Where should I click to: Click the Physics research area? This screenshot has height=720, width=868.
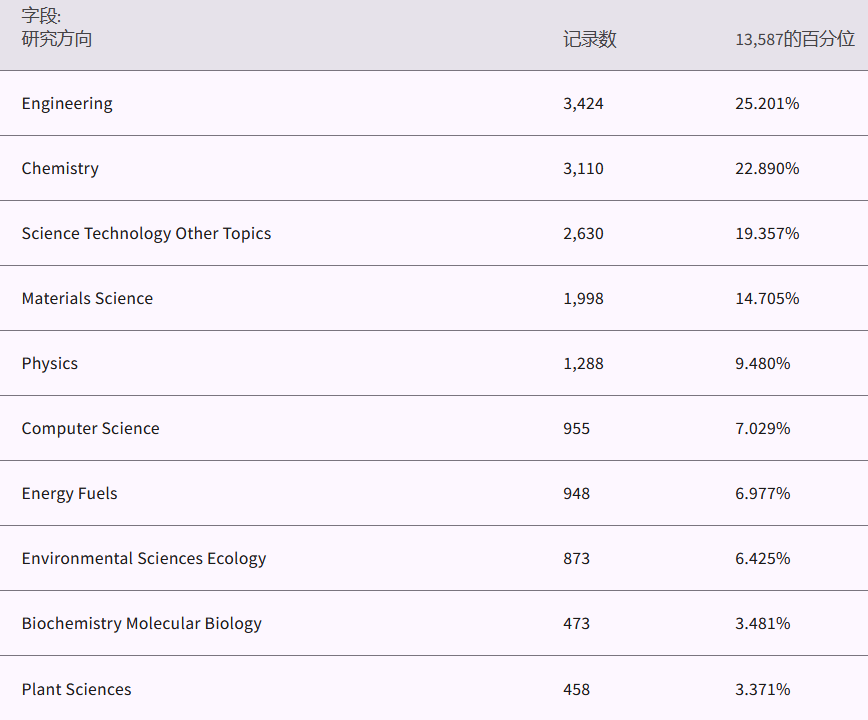[49, 363]
